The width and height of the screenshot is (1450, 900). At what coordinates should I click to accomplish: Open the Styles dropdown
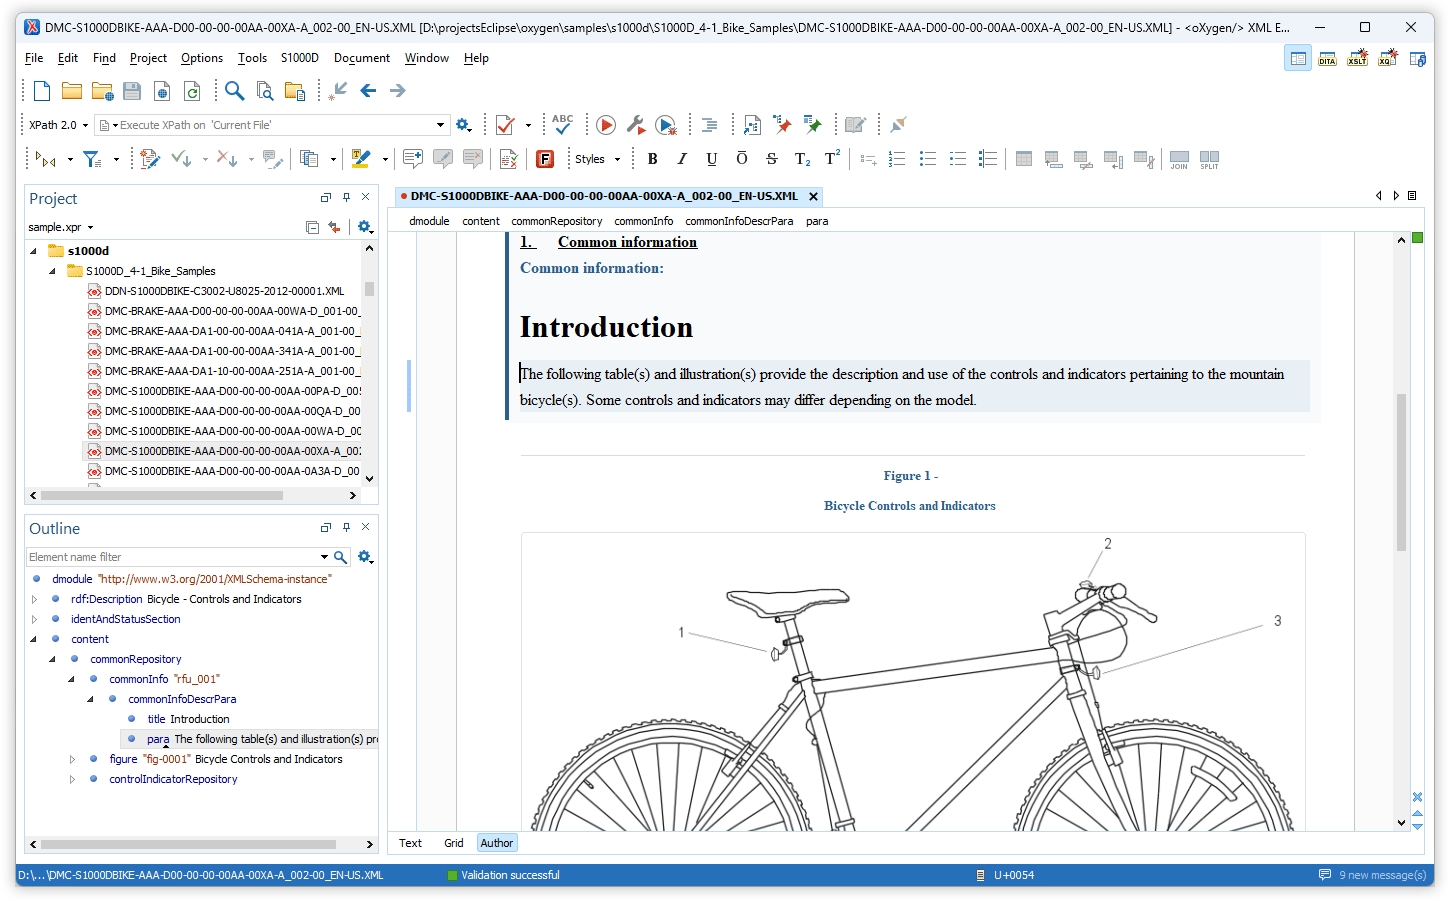click(597, 158)
